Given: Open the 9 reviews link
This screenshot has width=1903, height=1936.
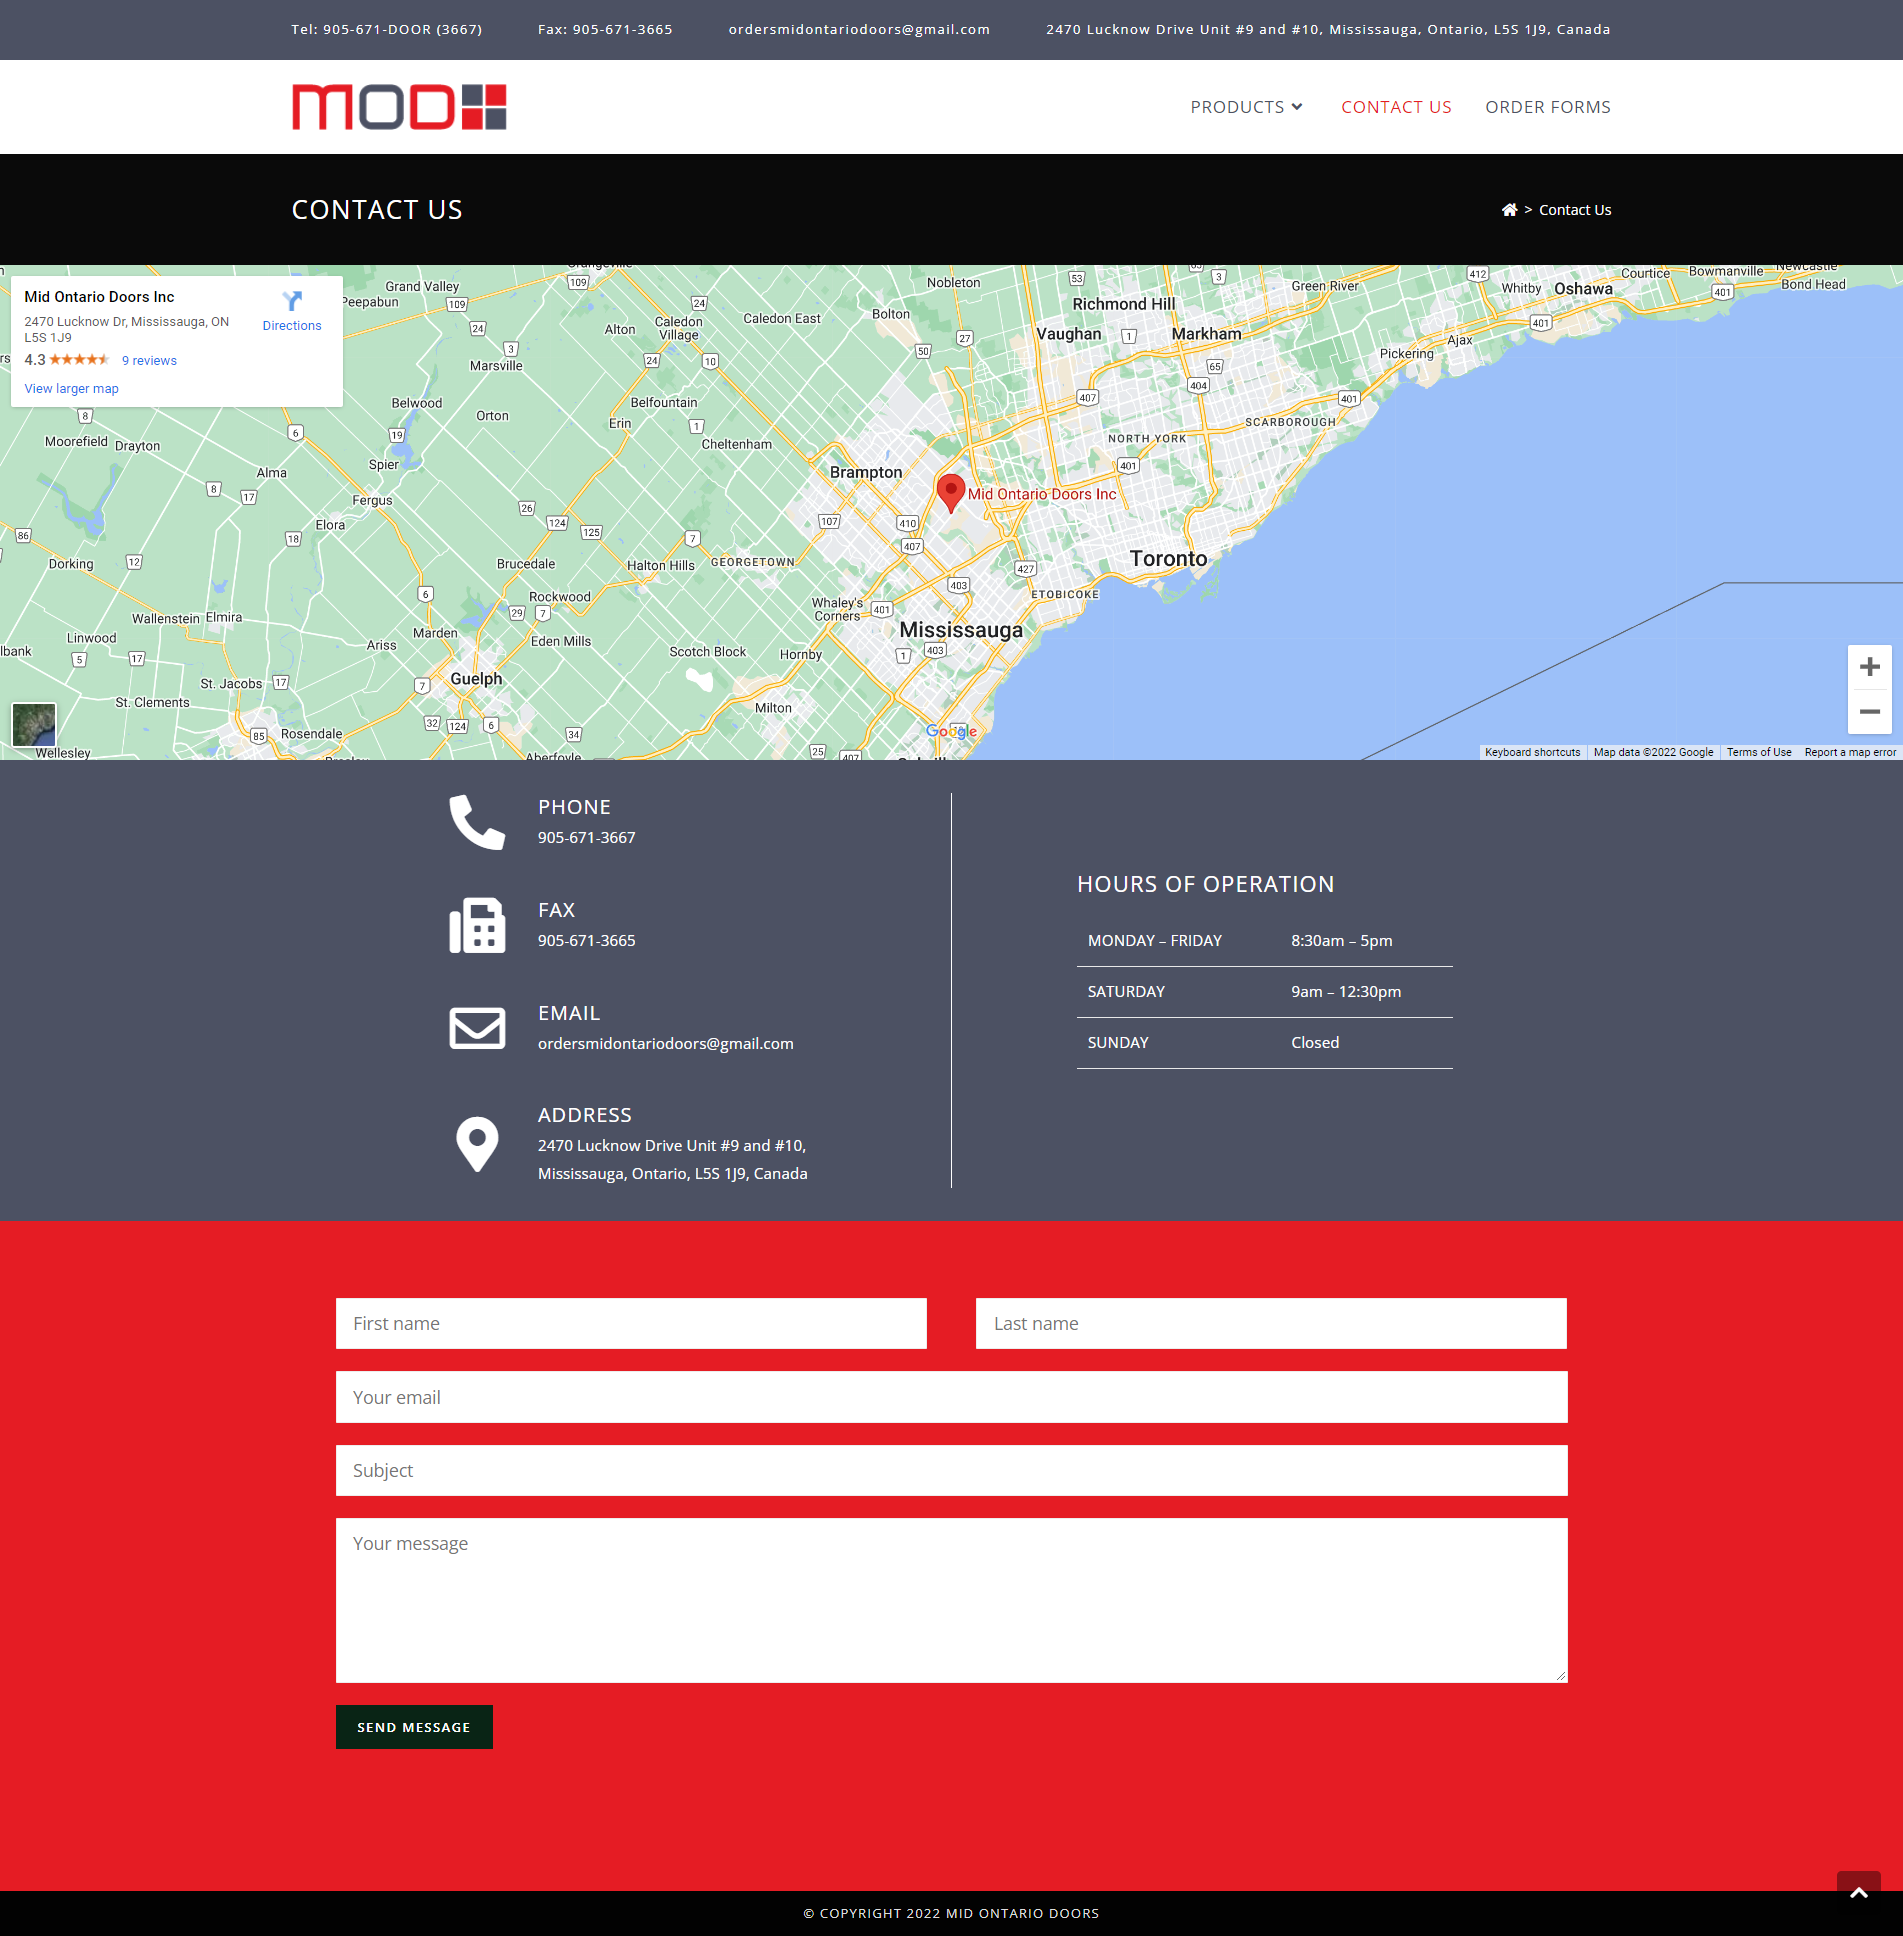Looking at the screenshot, I should pos(149,361).
